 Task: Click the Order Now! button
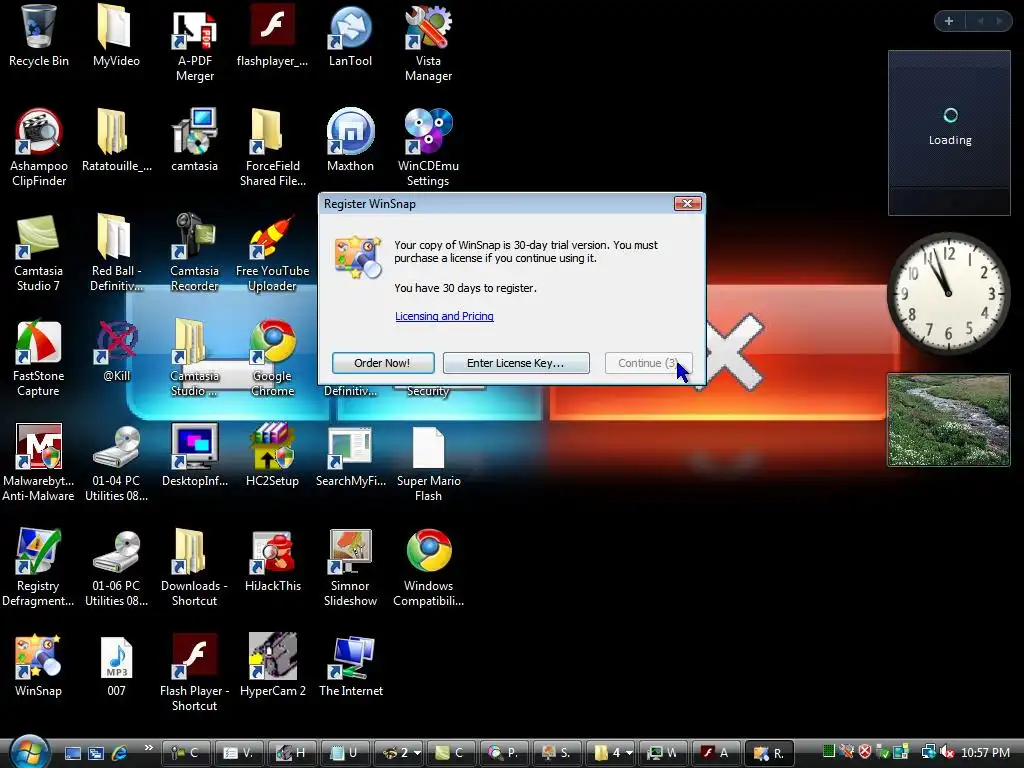click(383, 363)
